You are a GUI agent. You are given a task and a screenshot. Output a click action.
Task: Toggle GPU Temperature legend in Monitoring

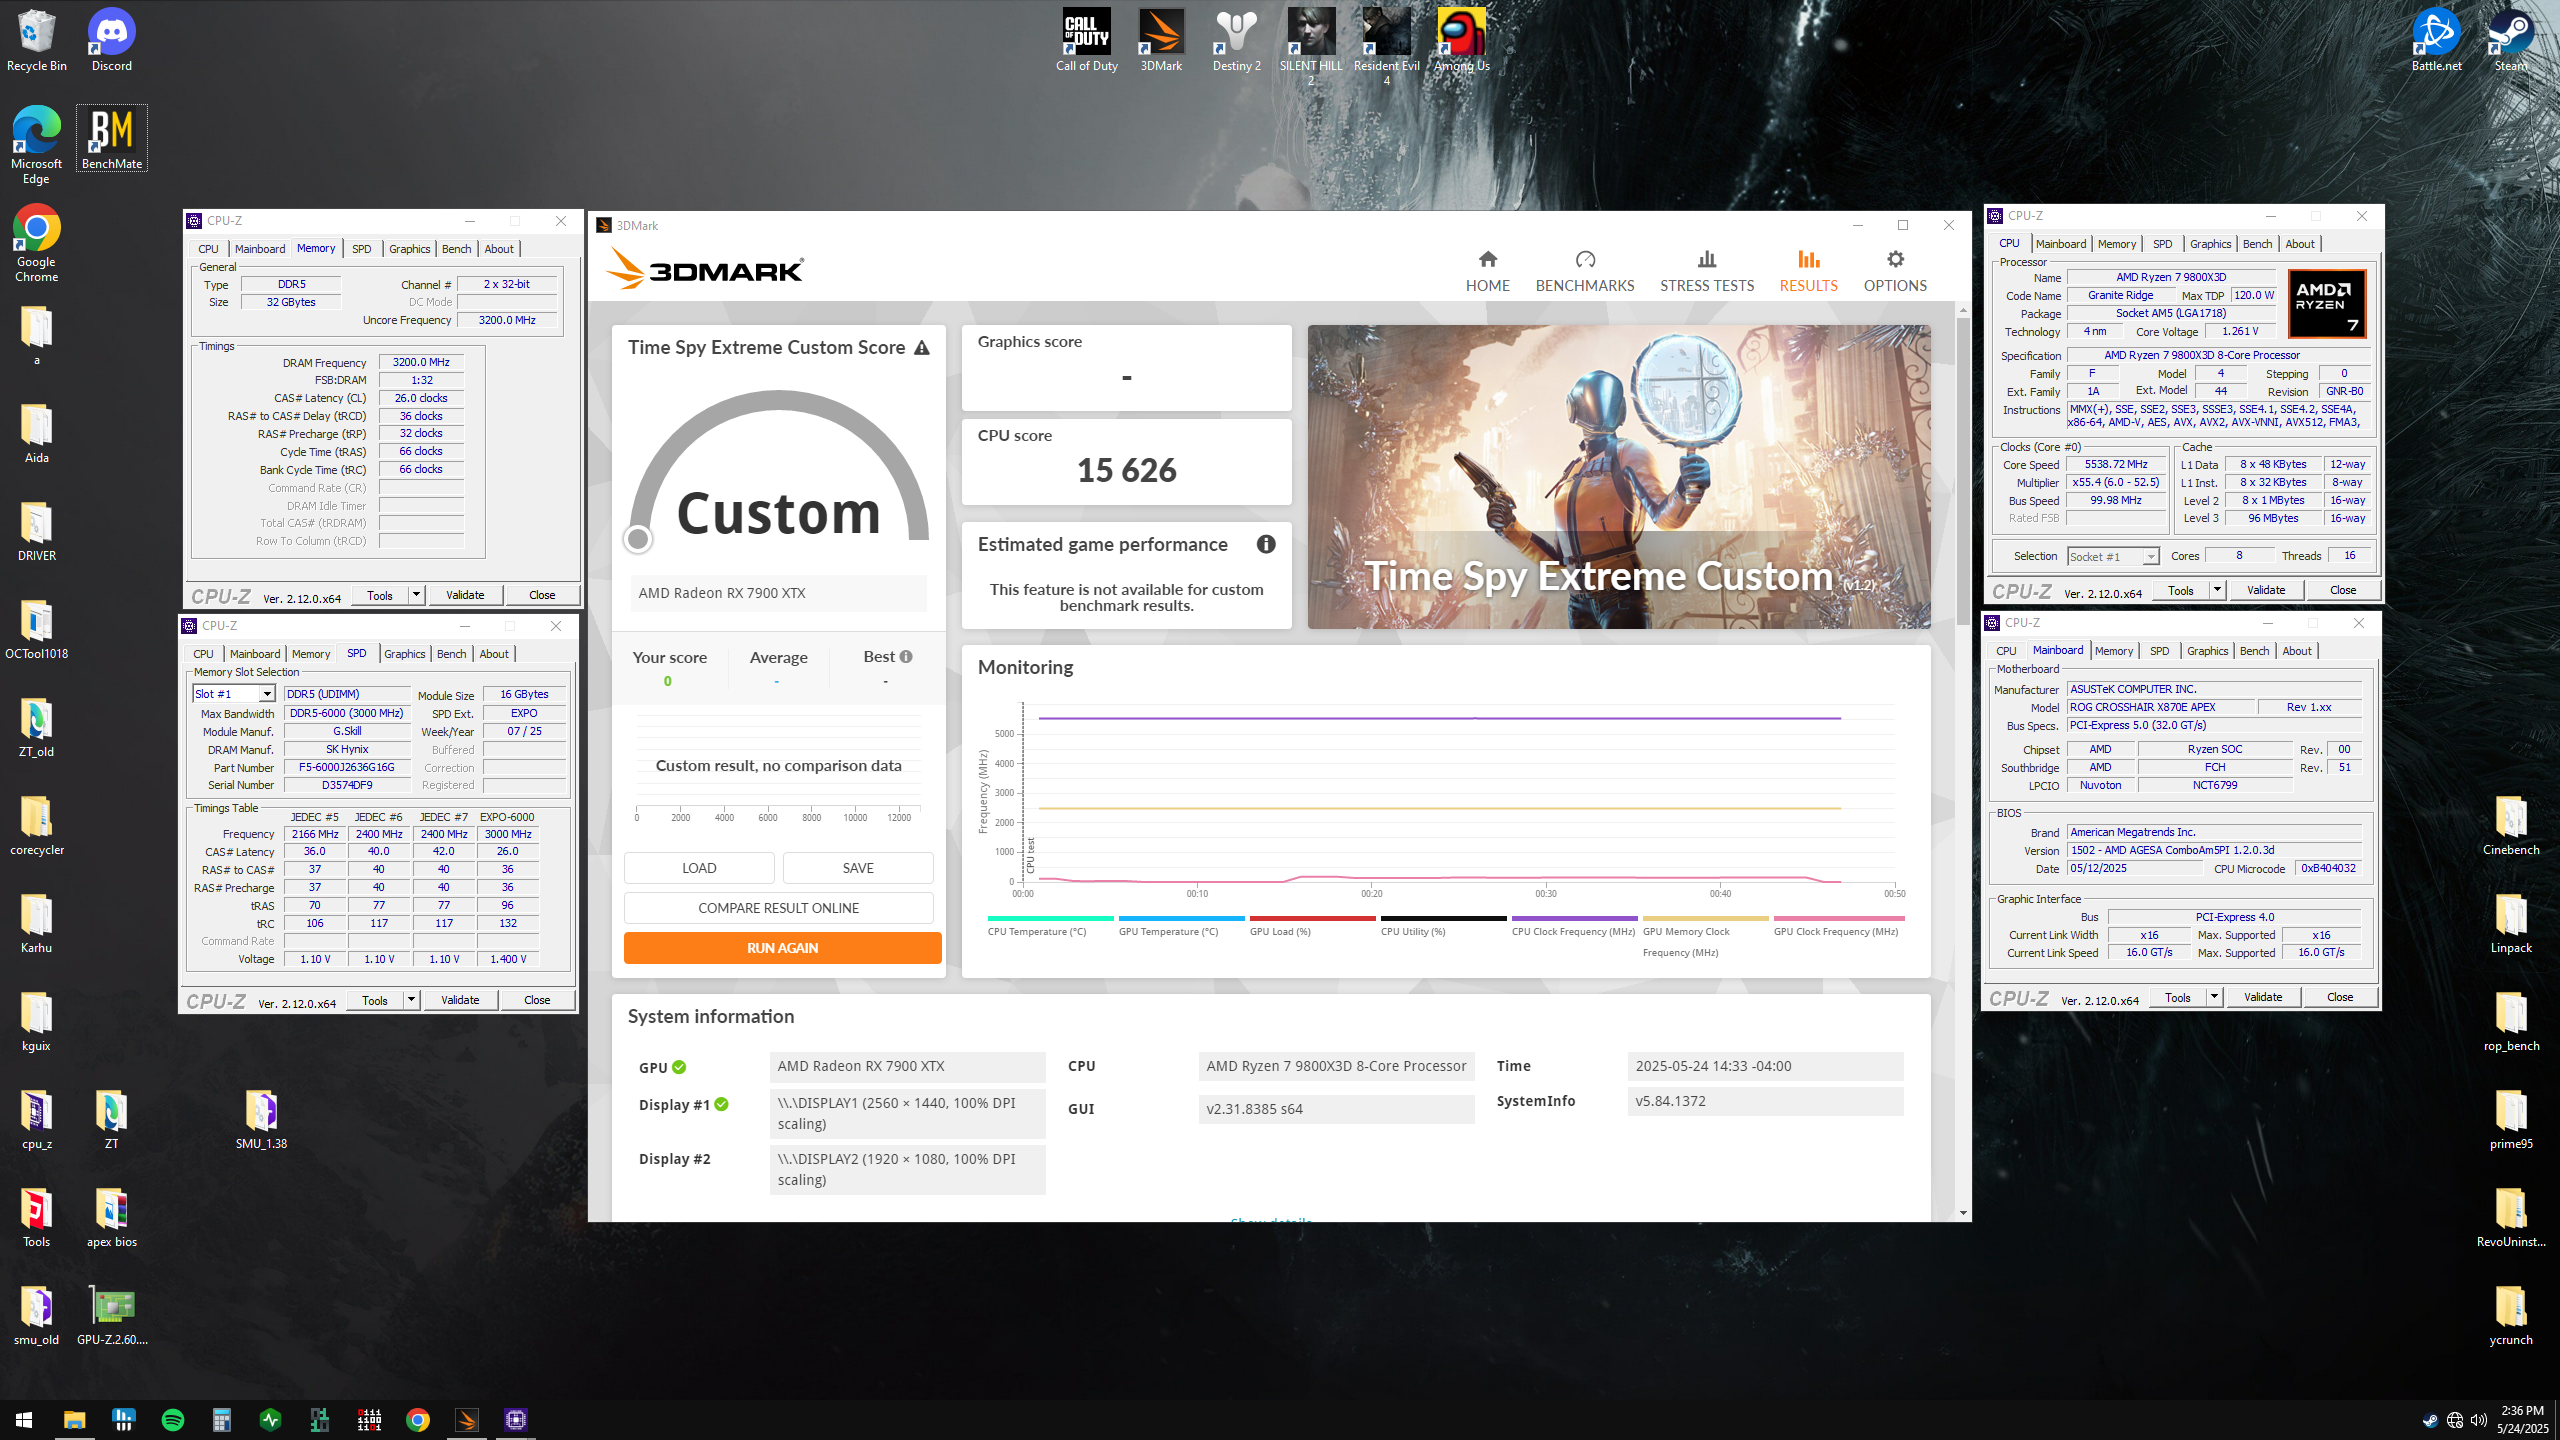pyautogui.click(x=1181, y=926)
